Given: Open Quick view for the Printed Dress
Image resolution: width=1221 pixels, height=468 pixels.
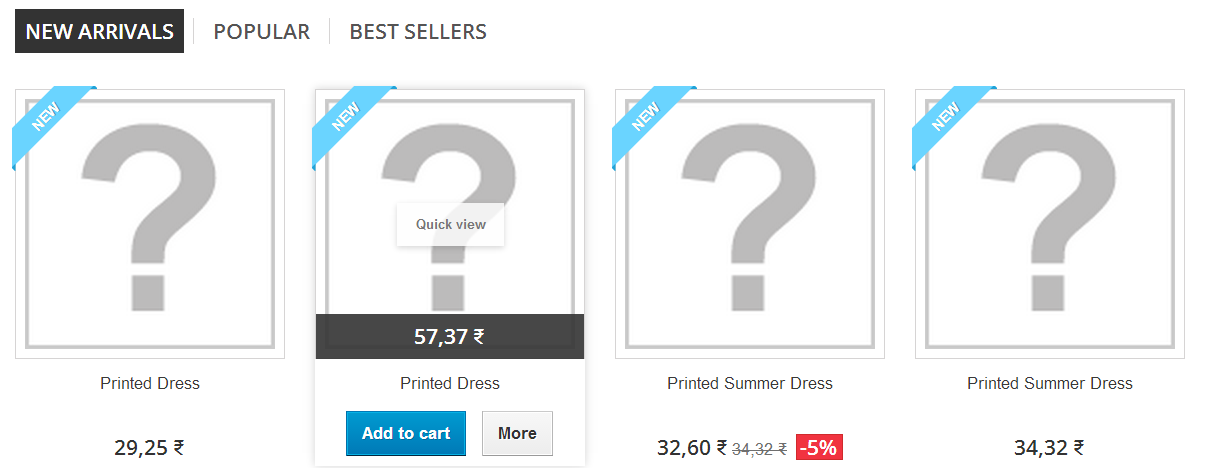Looking at the screenshot, I should point(450,224).
